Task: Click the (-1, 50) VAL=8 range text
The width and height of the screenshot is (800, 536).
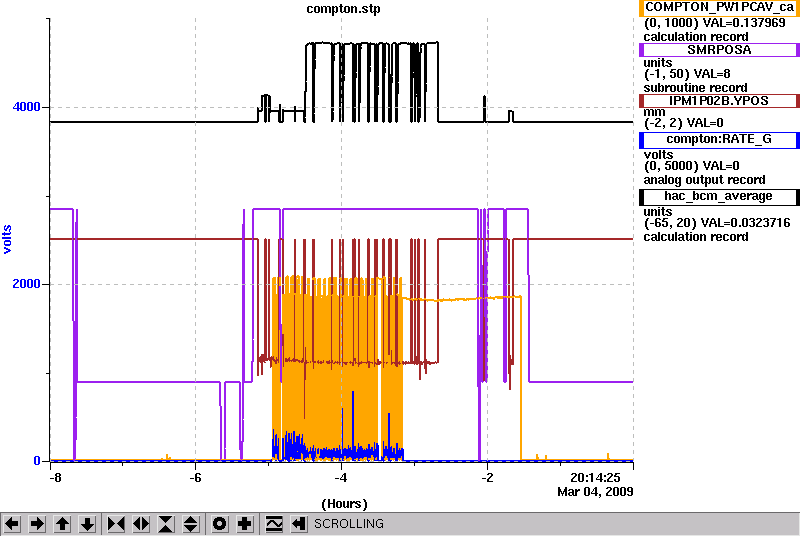Action: [687, 74]
